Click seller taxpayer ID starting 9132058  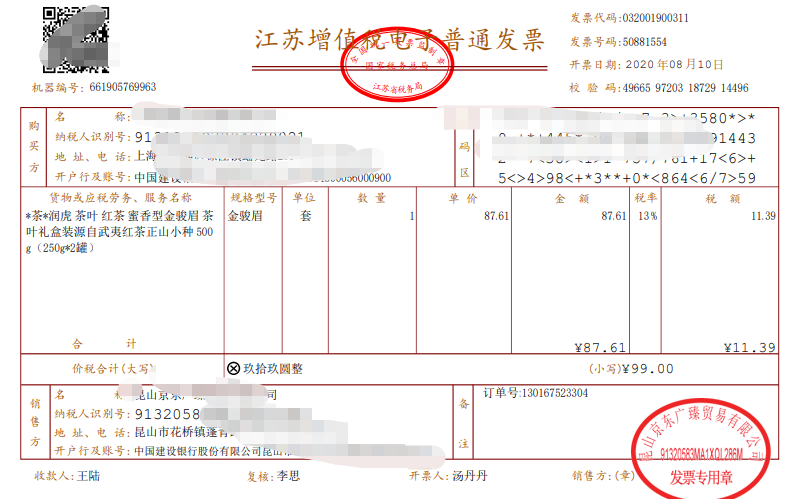coord(168,414)
